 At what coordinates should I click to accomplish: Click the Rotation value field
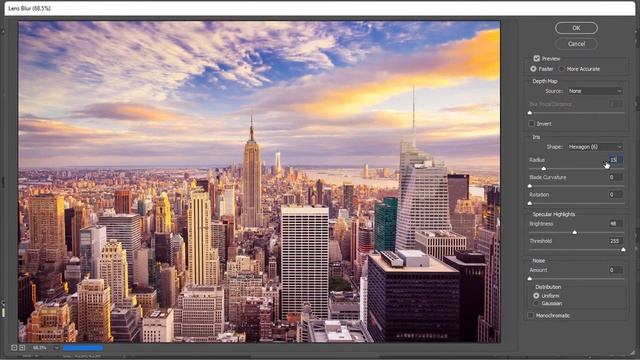616,195
